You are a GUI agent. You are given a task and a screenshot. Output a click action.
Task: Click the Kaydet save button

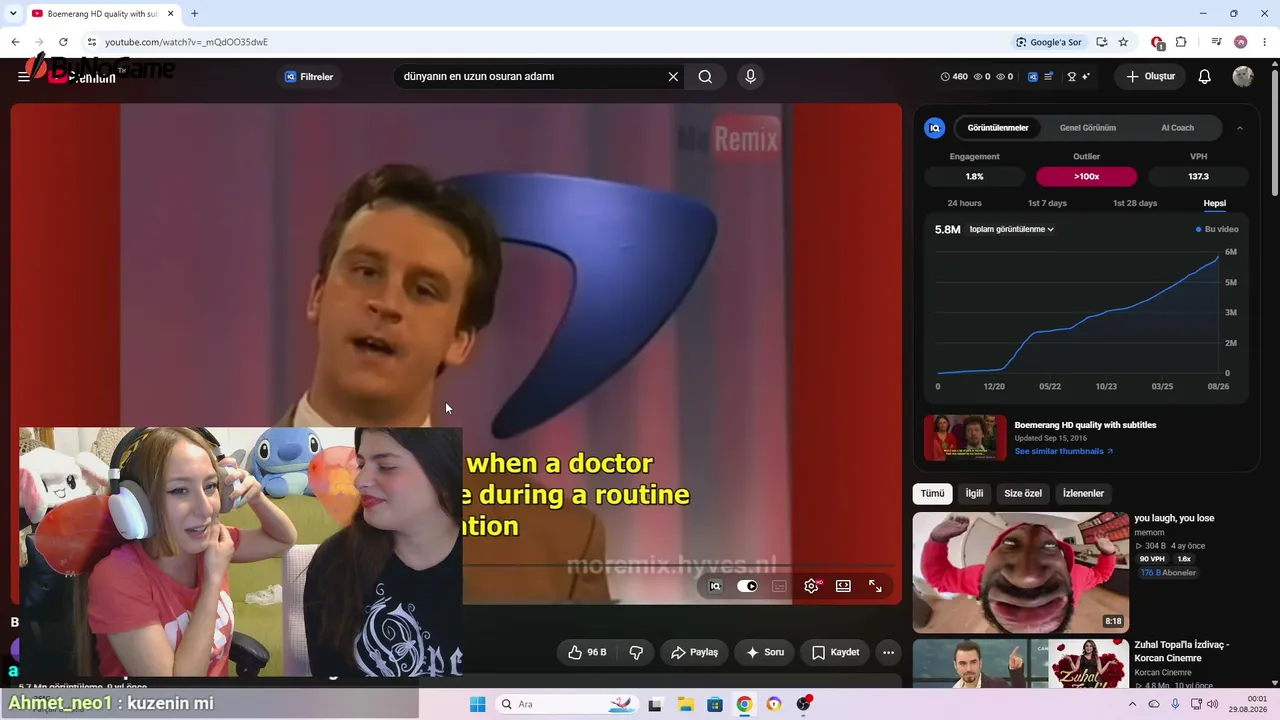pos(835,652)
